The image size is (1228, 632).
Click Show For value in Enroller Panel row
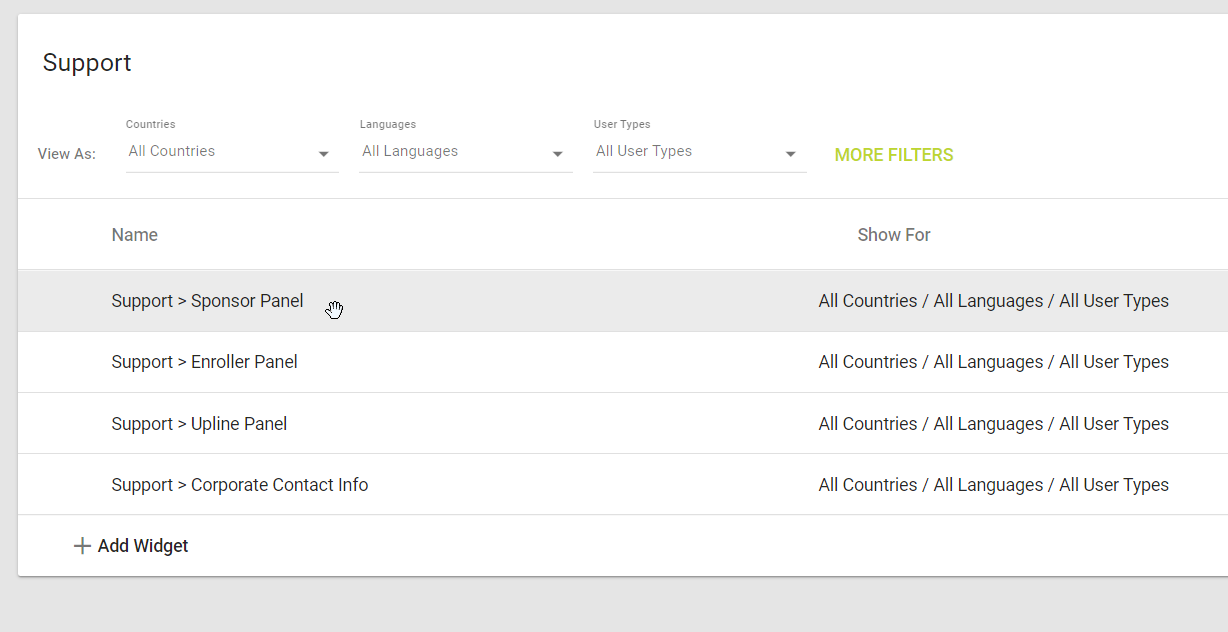coord(993,362)
